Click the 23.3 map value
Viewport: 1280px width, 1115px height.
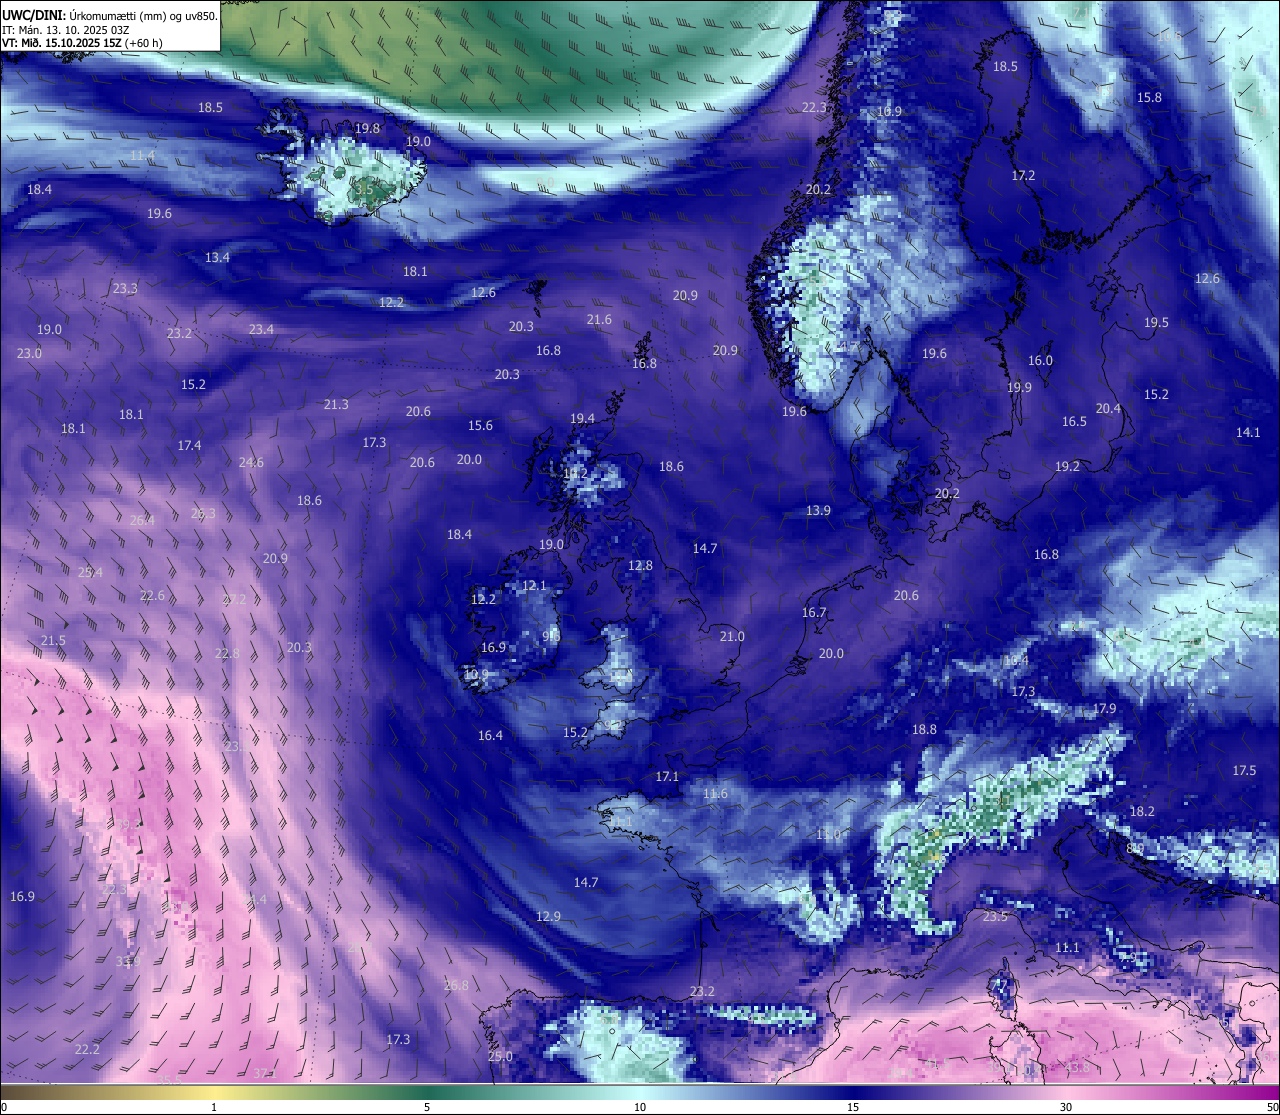(x=125, y=288)
